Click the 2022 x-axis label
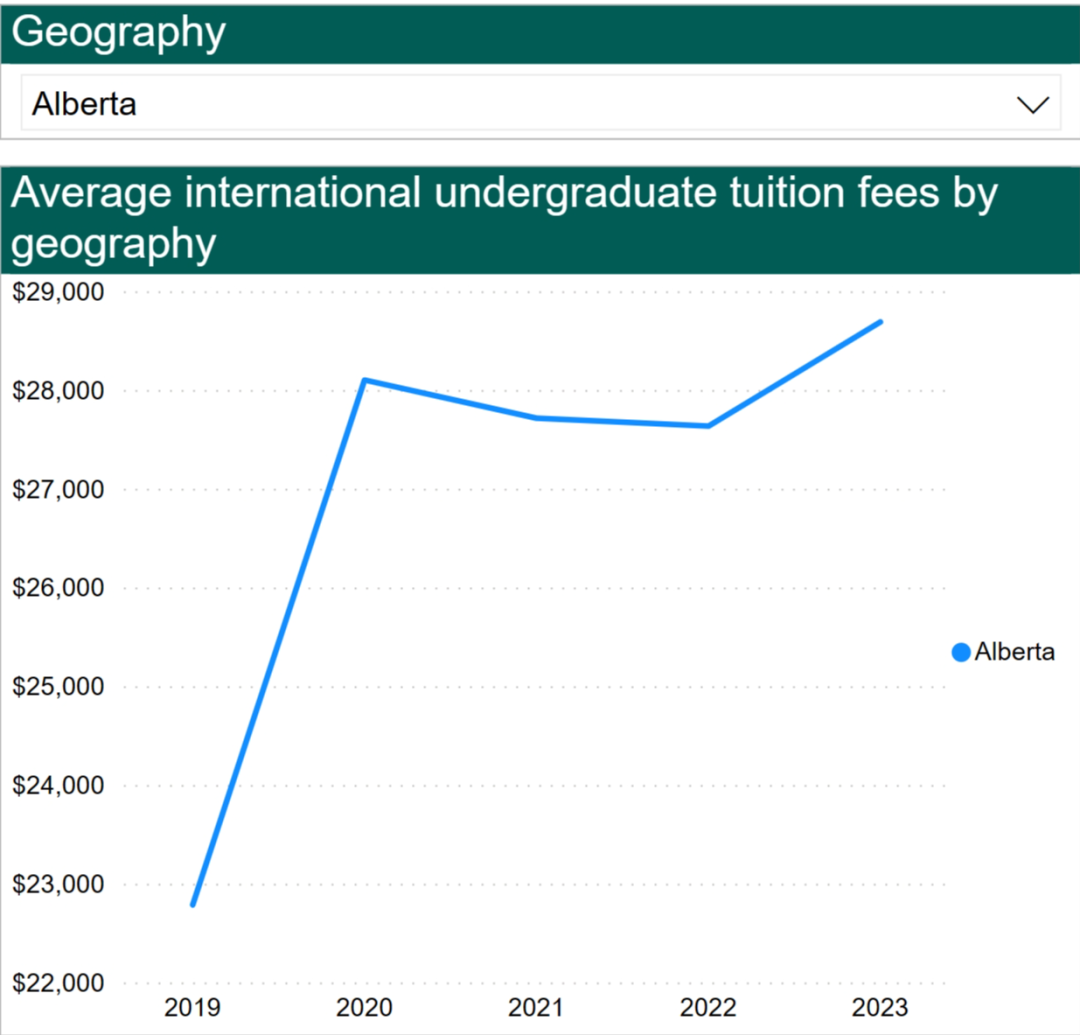 point(708,1007)
